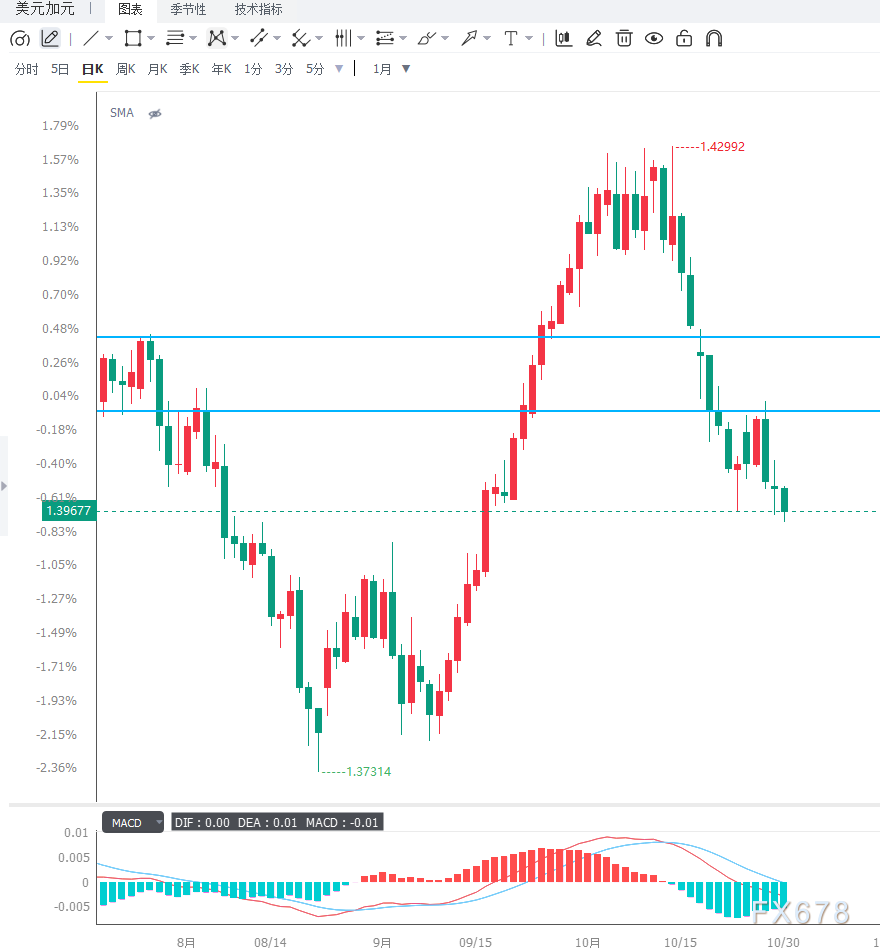Click the edit drawing pen icon
Image resolution: width=880 pixels, height=948 pixels.
594,39
